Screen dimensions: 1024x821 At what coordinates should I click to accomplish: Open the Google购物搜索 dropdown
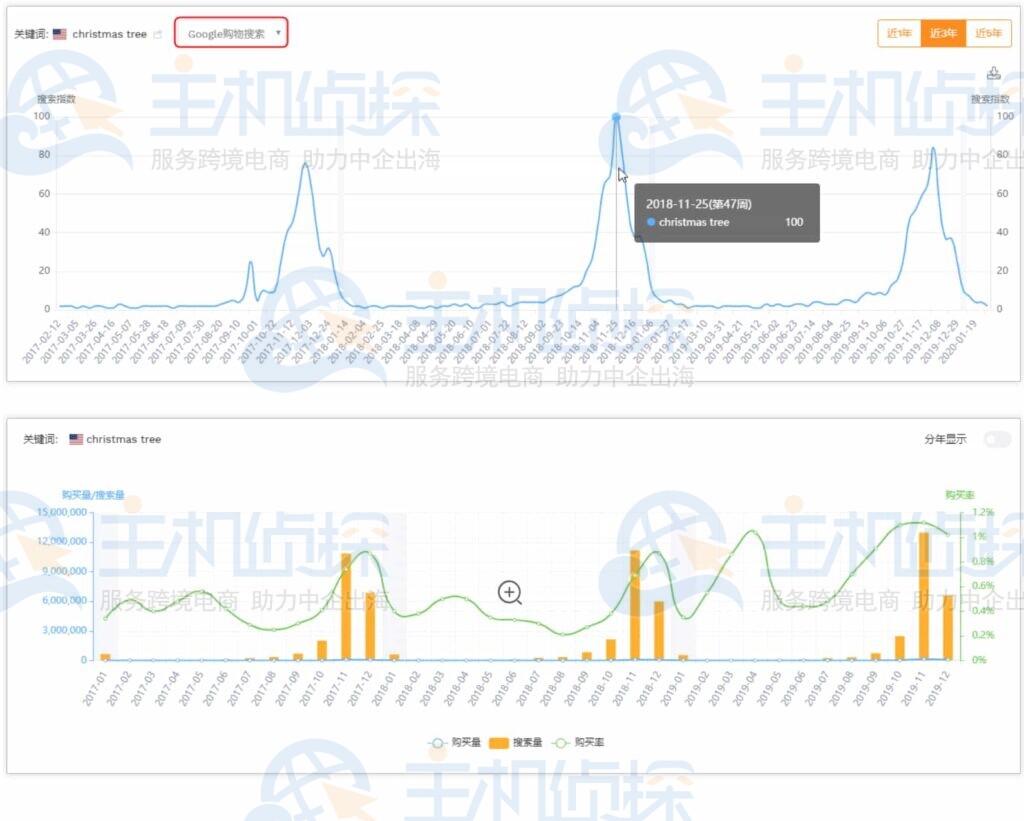coord(230,32)
